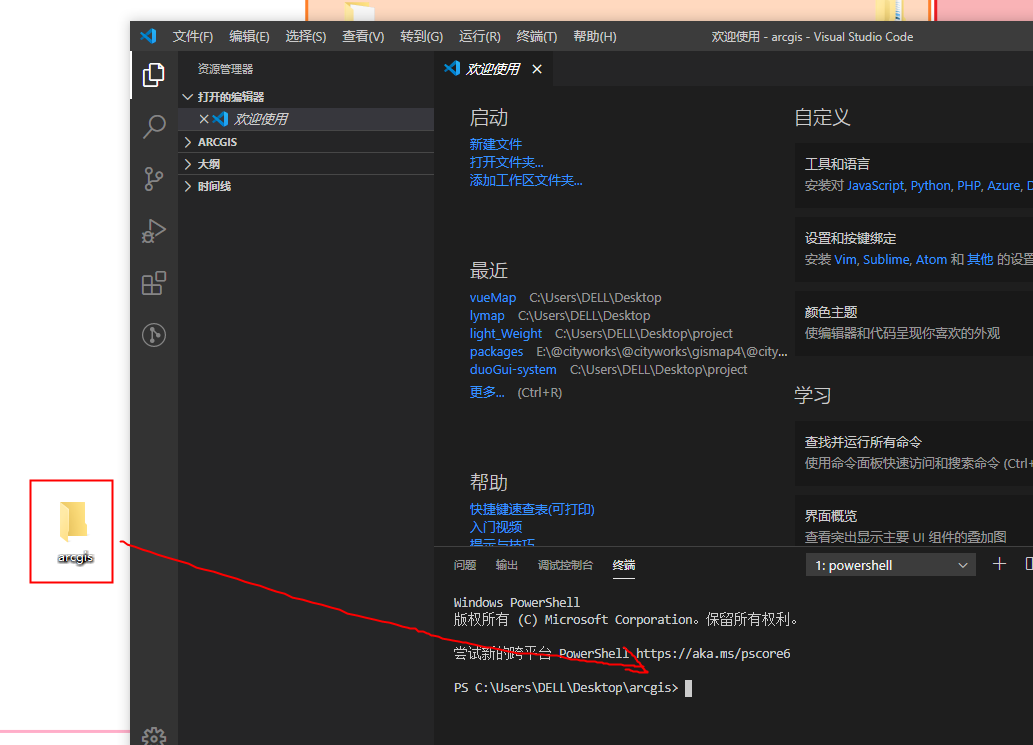Install Python support link

[930, 186]
